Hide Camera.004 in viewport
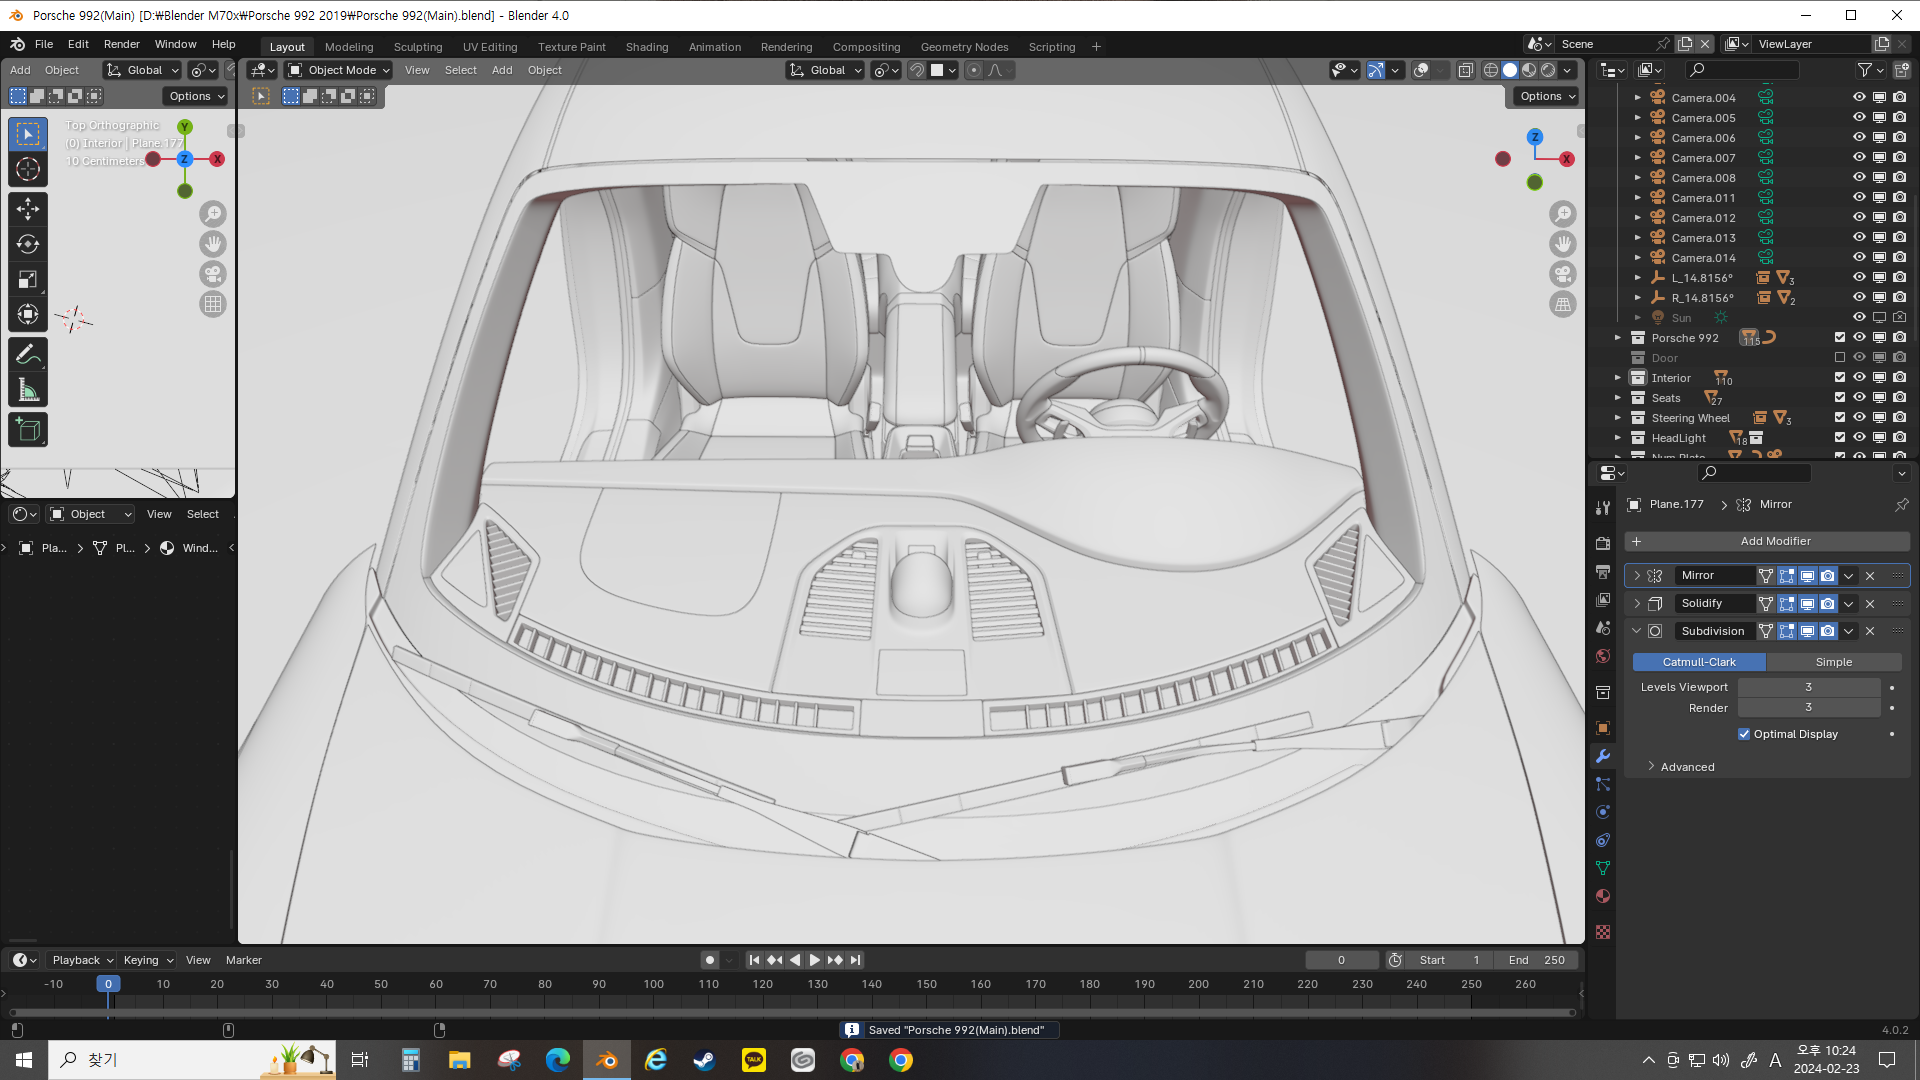The height and width of the screenshot is (1080, 1920). (1859, 98)
